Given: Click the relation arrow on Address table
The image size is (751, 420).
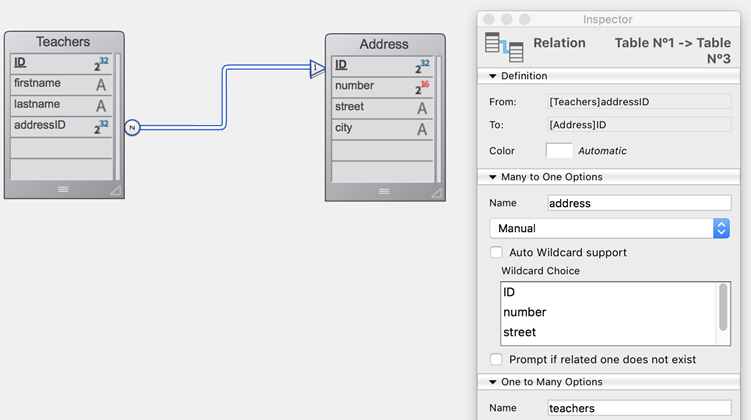Looking at the screenshot, I should (x=317, y=68).
